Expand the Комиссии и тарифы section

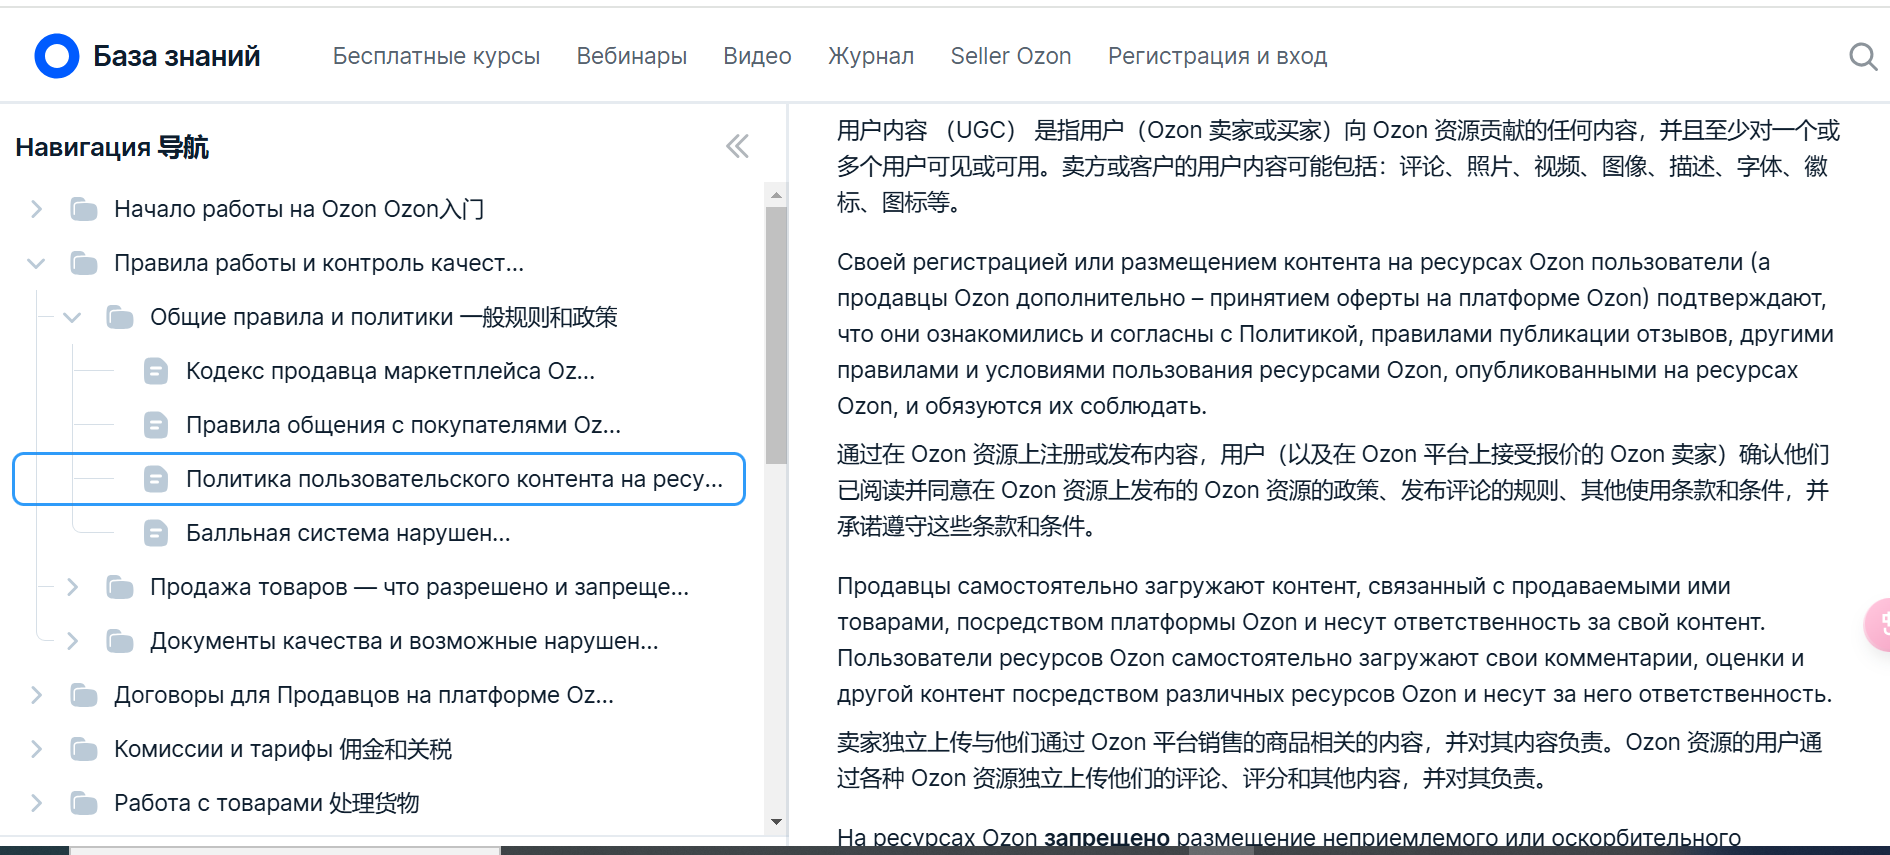36,749
